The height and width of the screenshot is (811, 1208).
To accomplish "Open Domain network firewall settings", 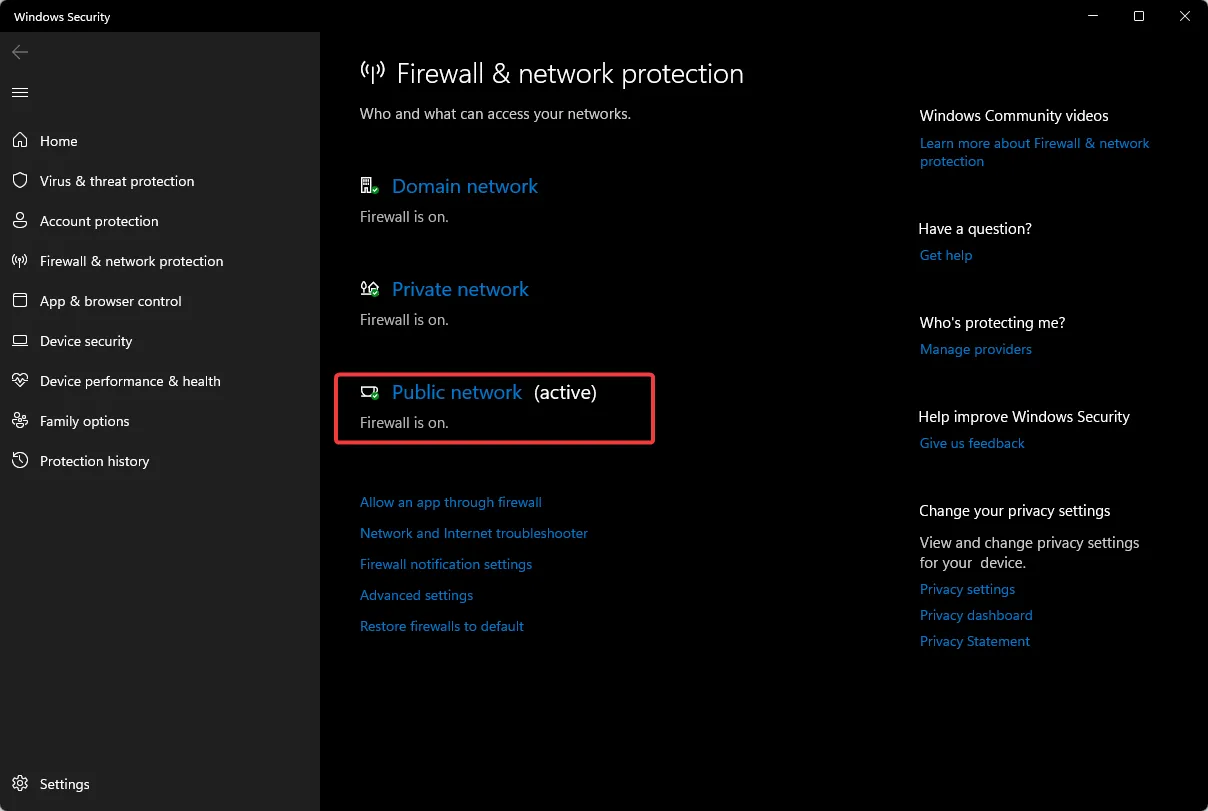I will (x=465, y=186).
